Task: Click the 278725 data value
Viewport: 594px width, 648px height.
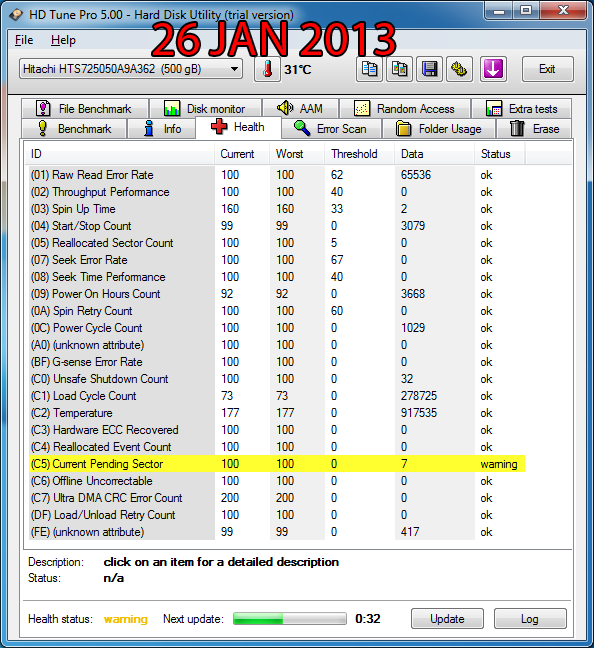Action: coord(418,395)
